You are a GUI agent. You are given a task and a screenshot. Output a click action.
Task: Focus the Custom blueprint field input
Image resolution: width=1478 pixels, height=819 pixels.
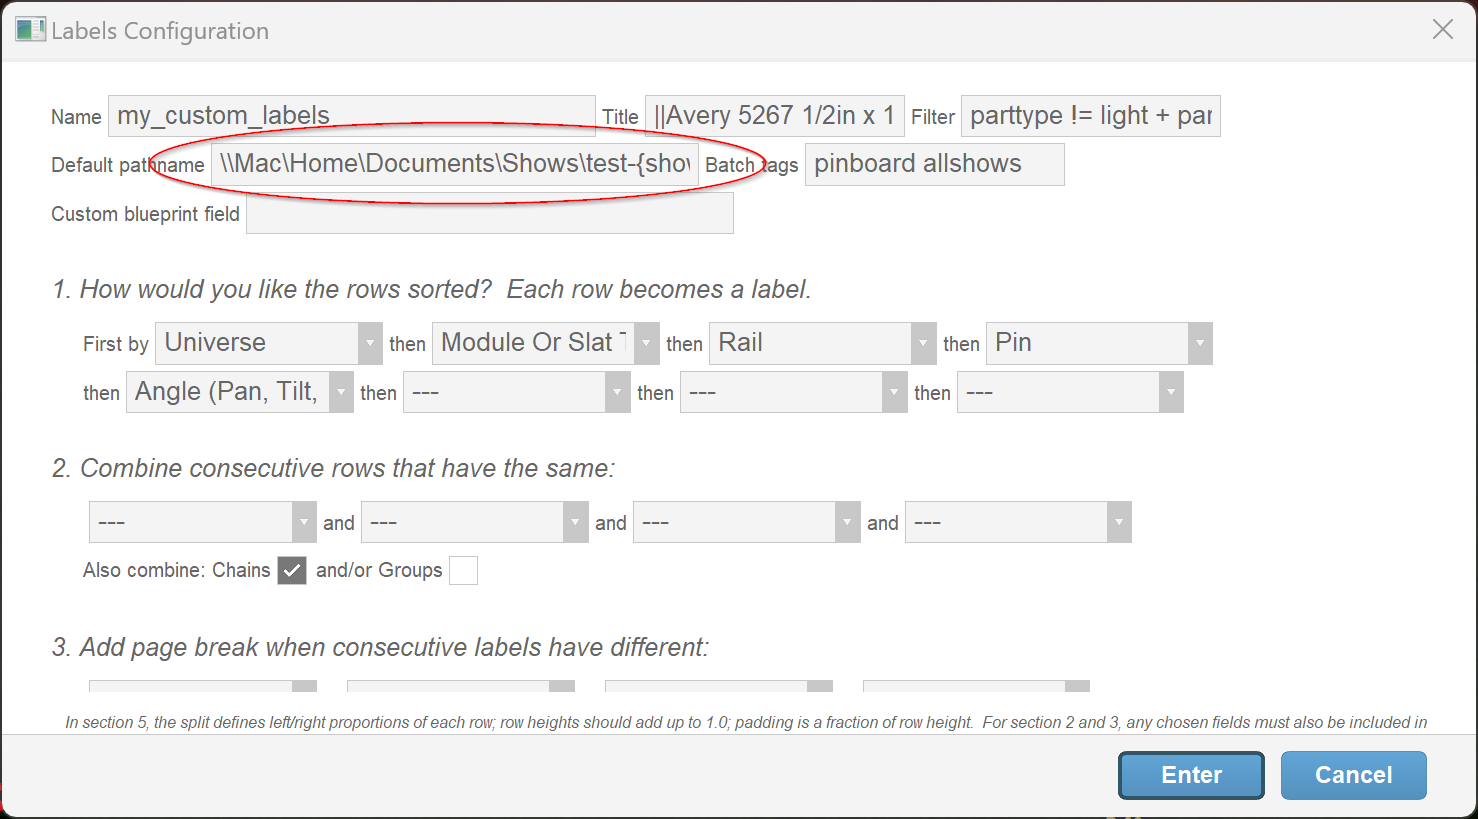point(489,213)
